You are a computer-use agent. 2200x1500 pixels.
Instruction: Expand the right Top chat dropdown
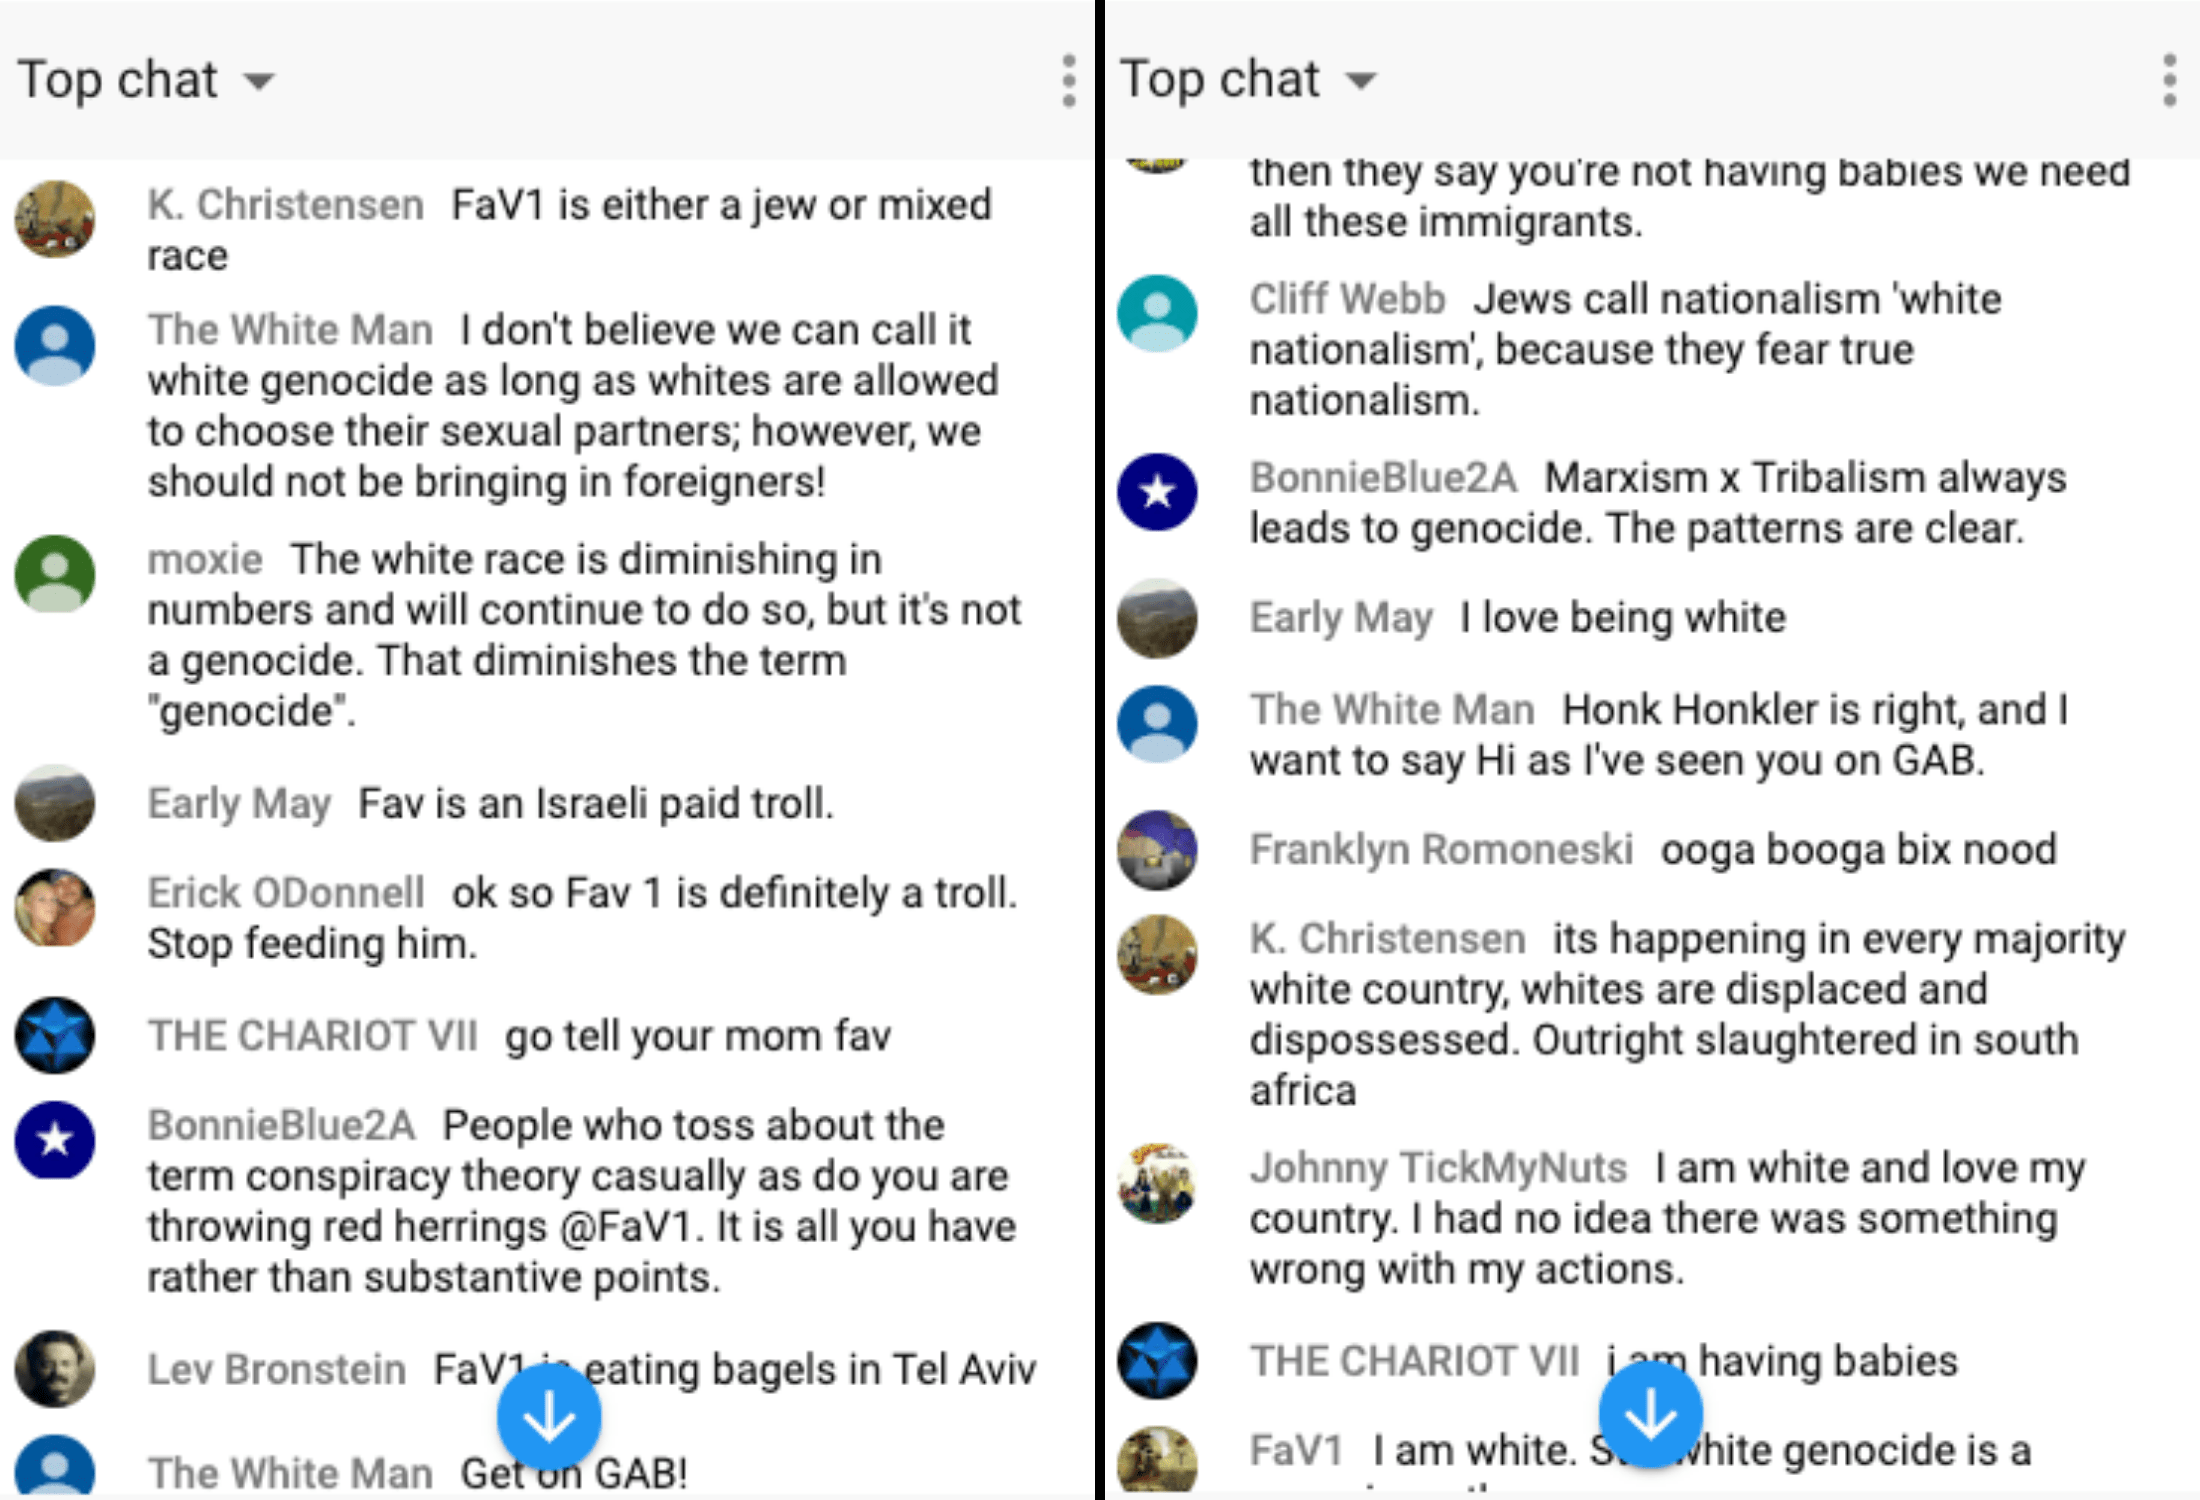[1248, 80]
